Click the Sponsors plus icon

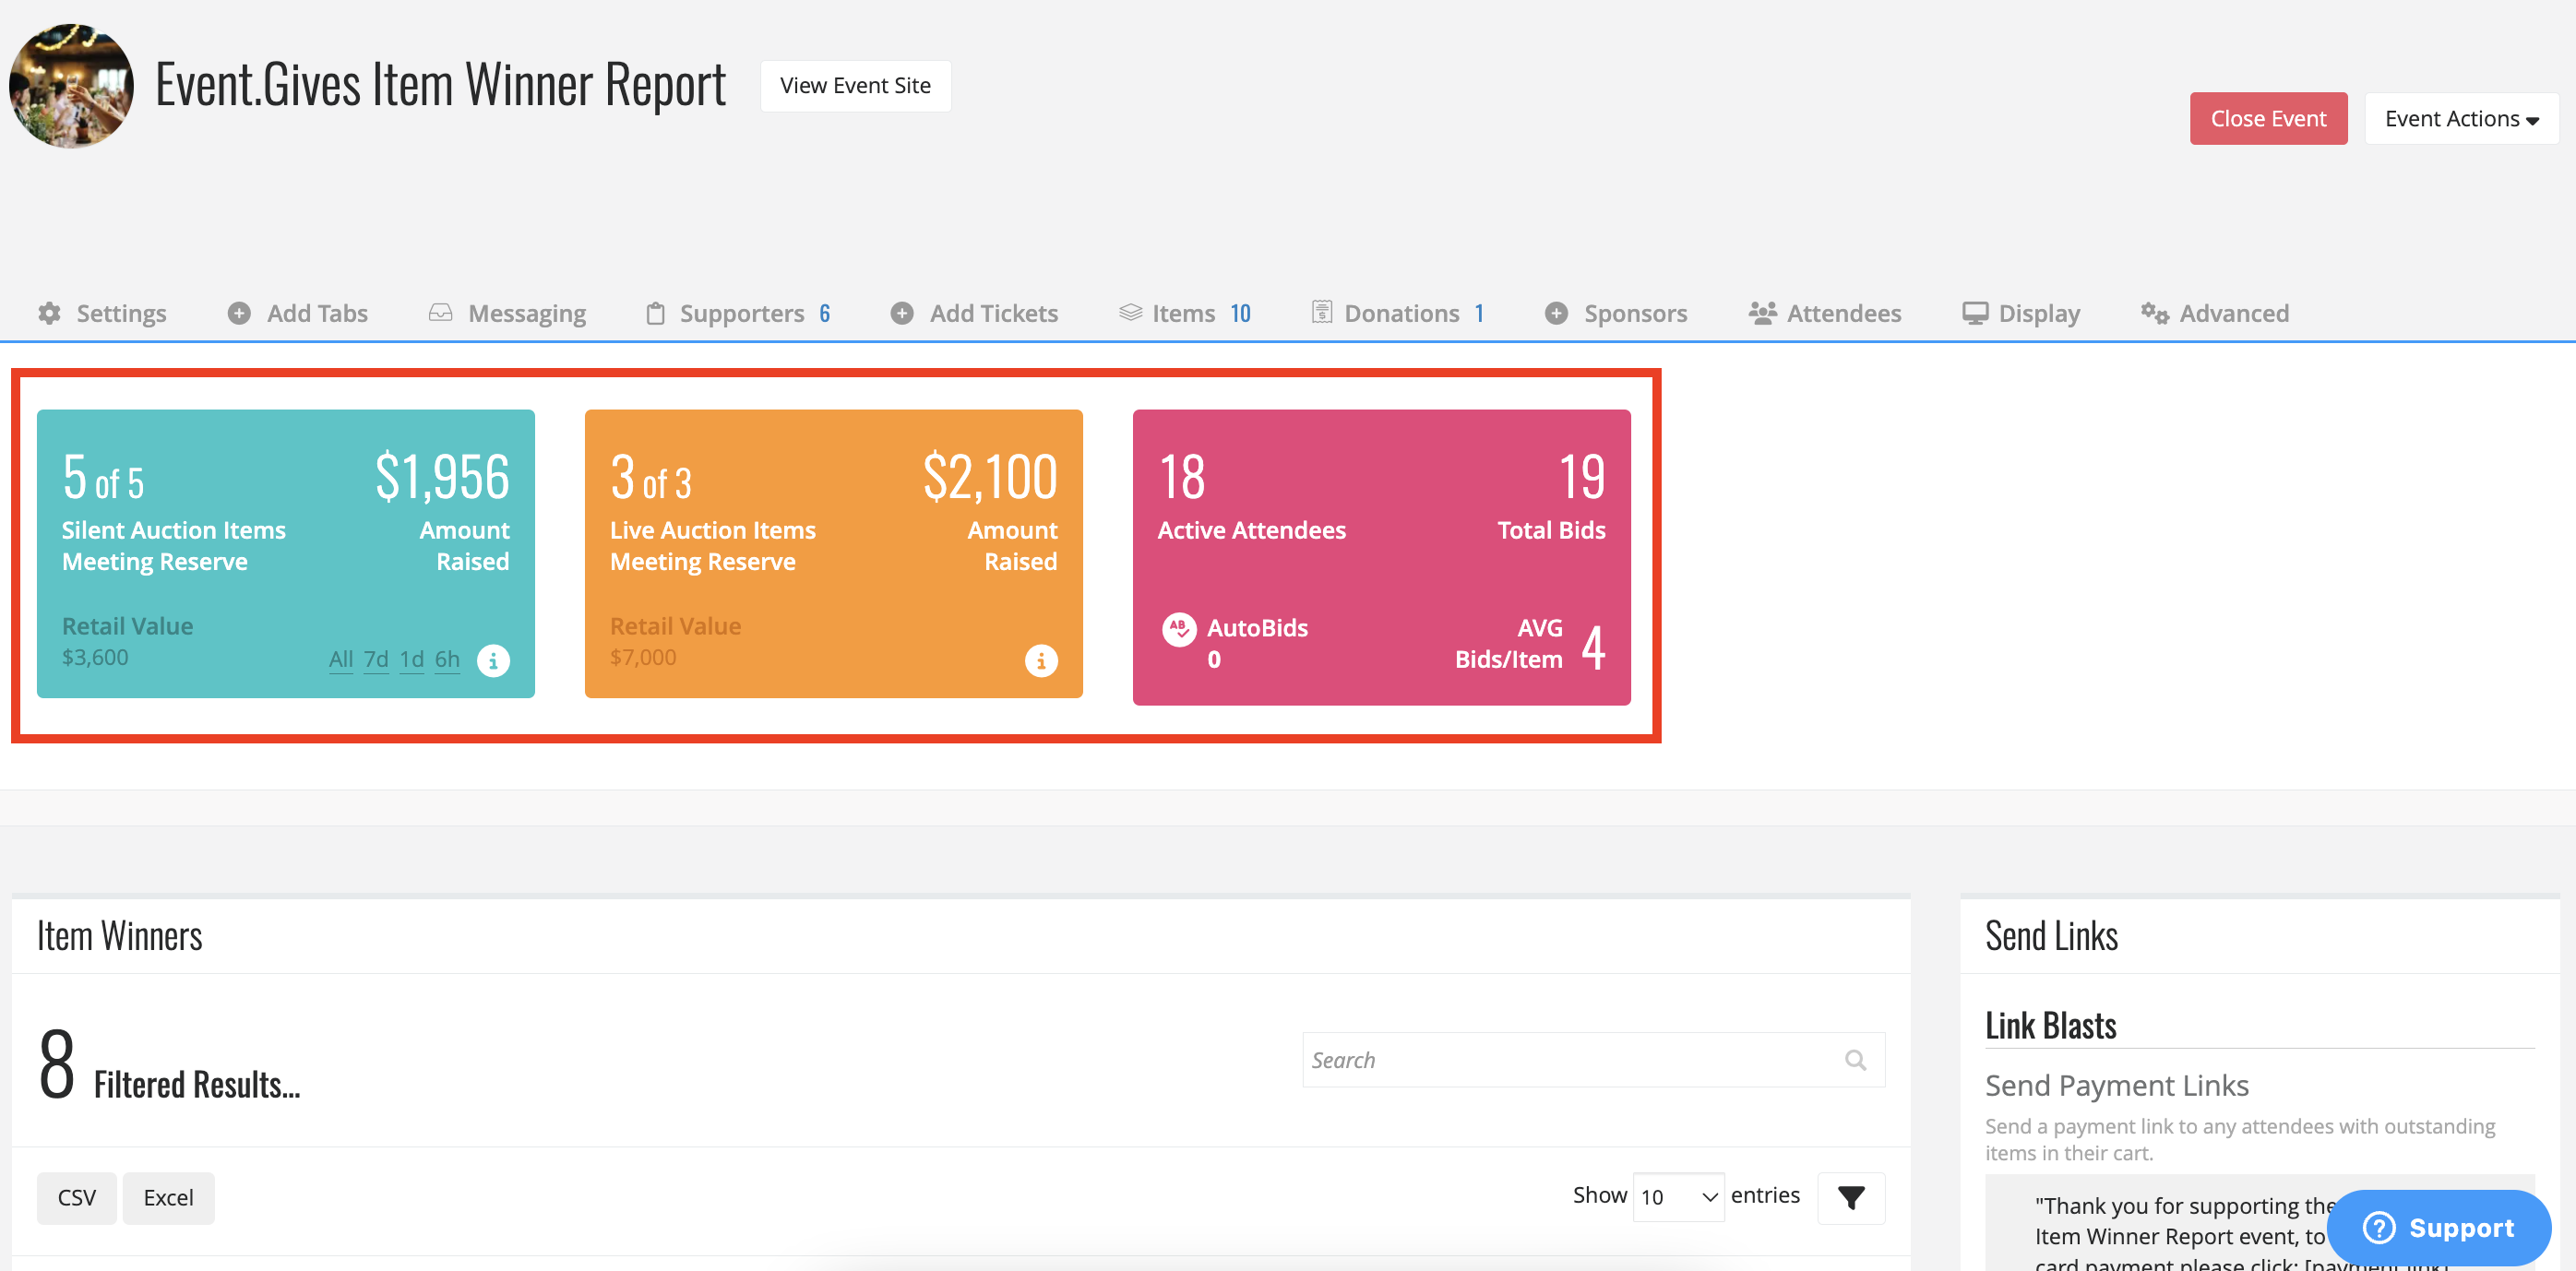[1556, 313]
